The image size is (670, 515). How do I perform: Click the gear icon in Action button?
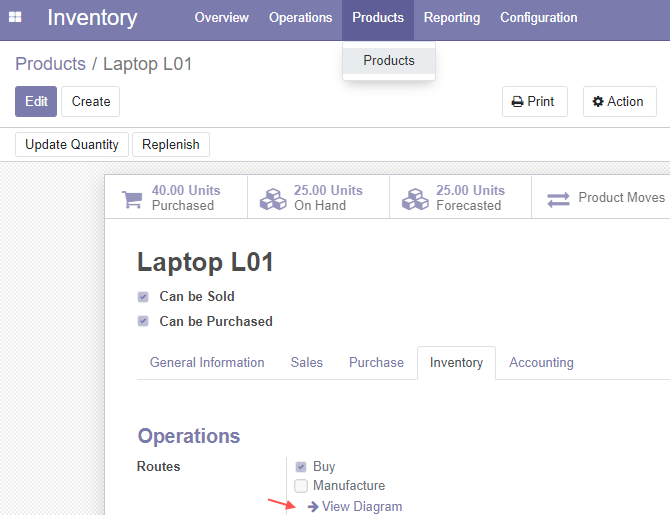598,101
